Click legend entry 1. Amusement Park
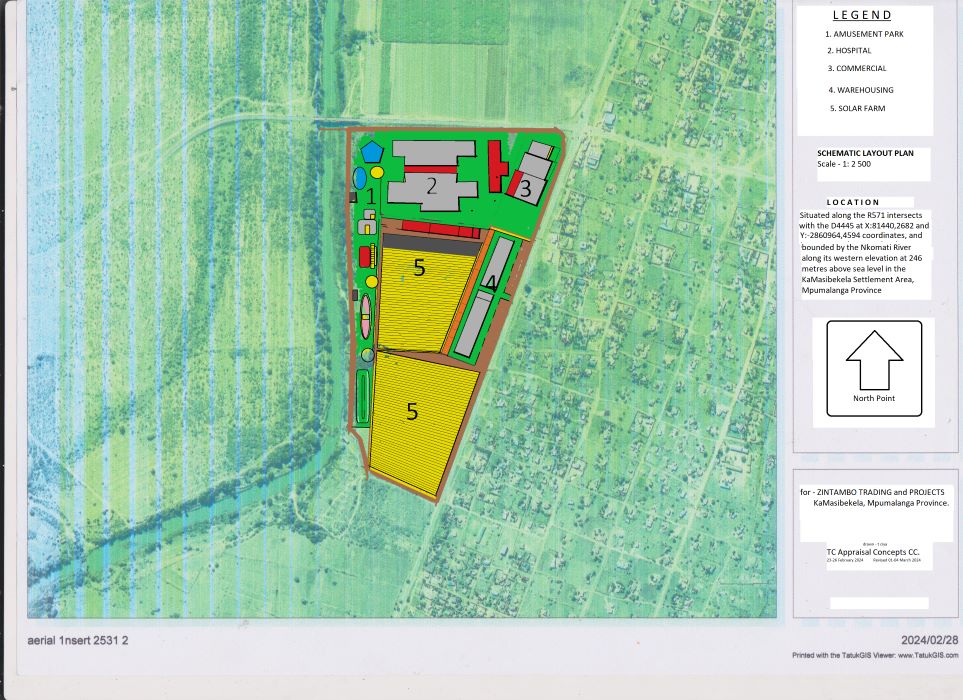Image resolution: width=963 pixels, height=700 pixels. 864,34
